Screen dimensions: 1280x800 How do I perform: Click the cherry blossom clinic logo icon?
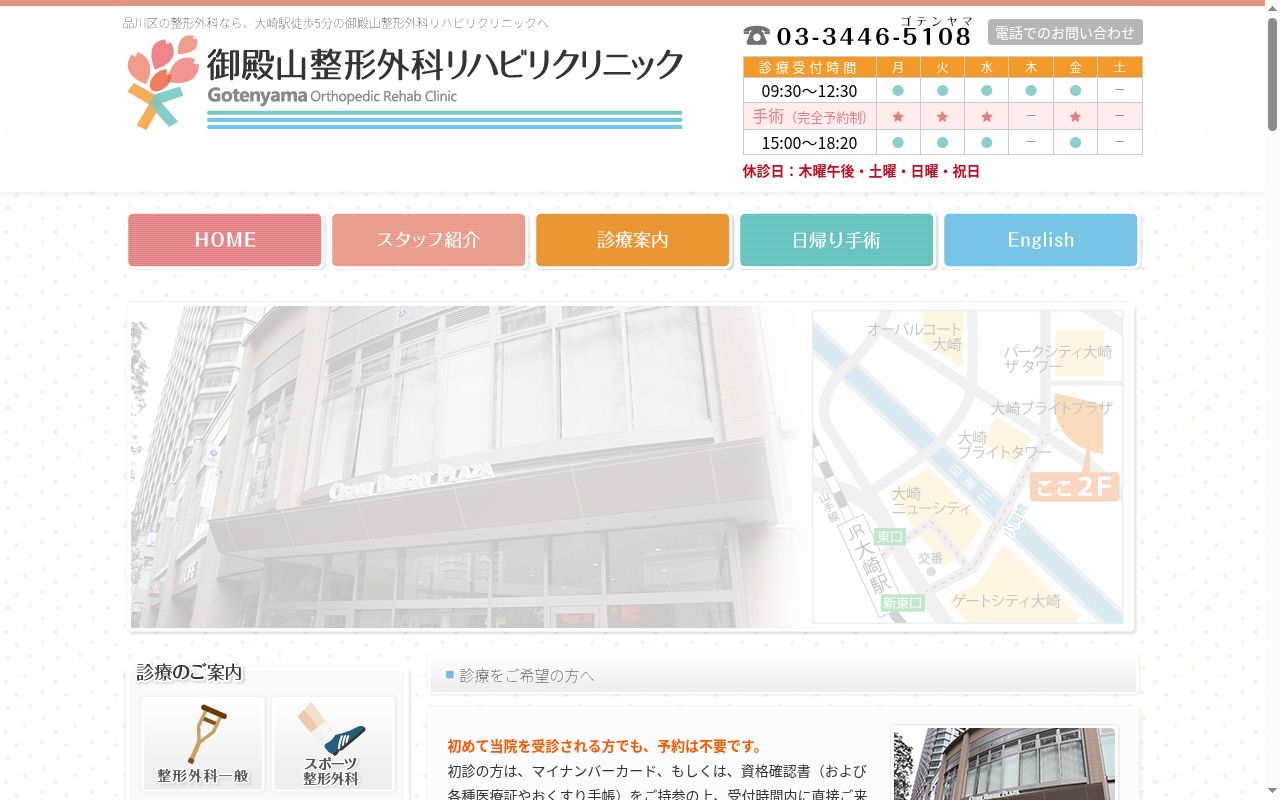tap(162, 82)
